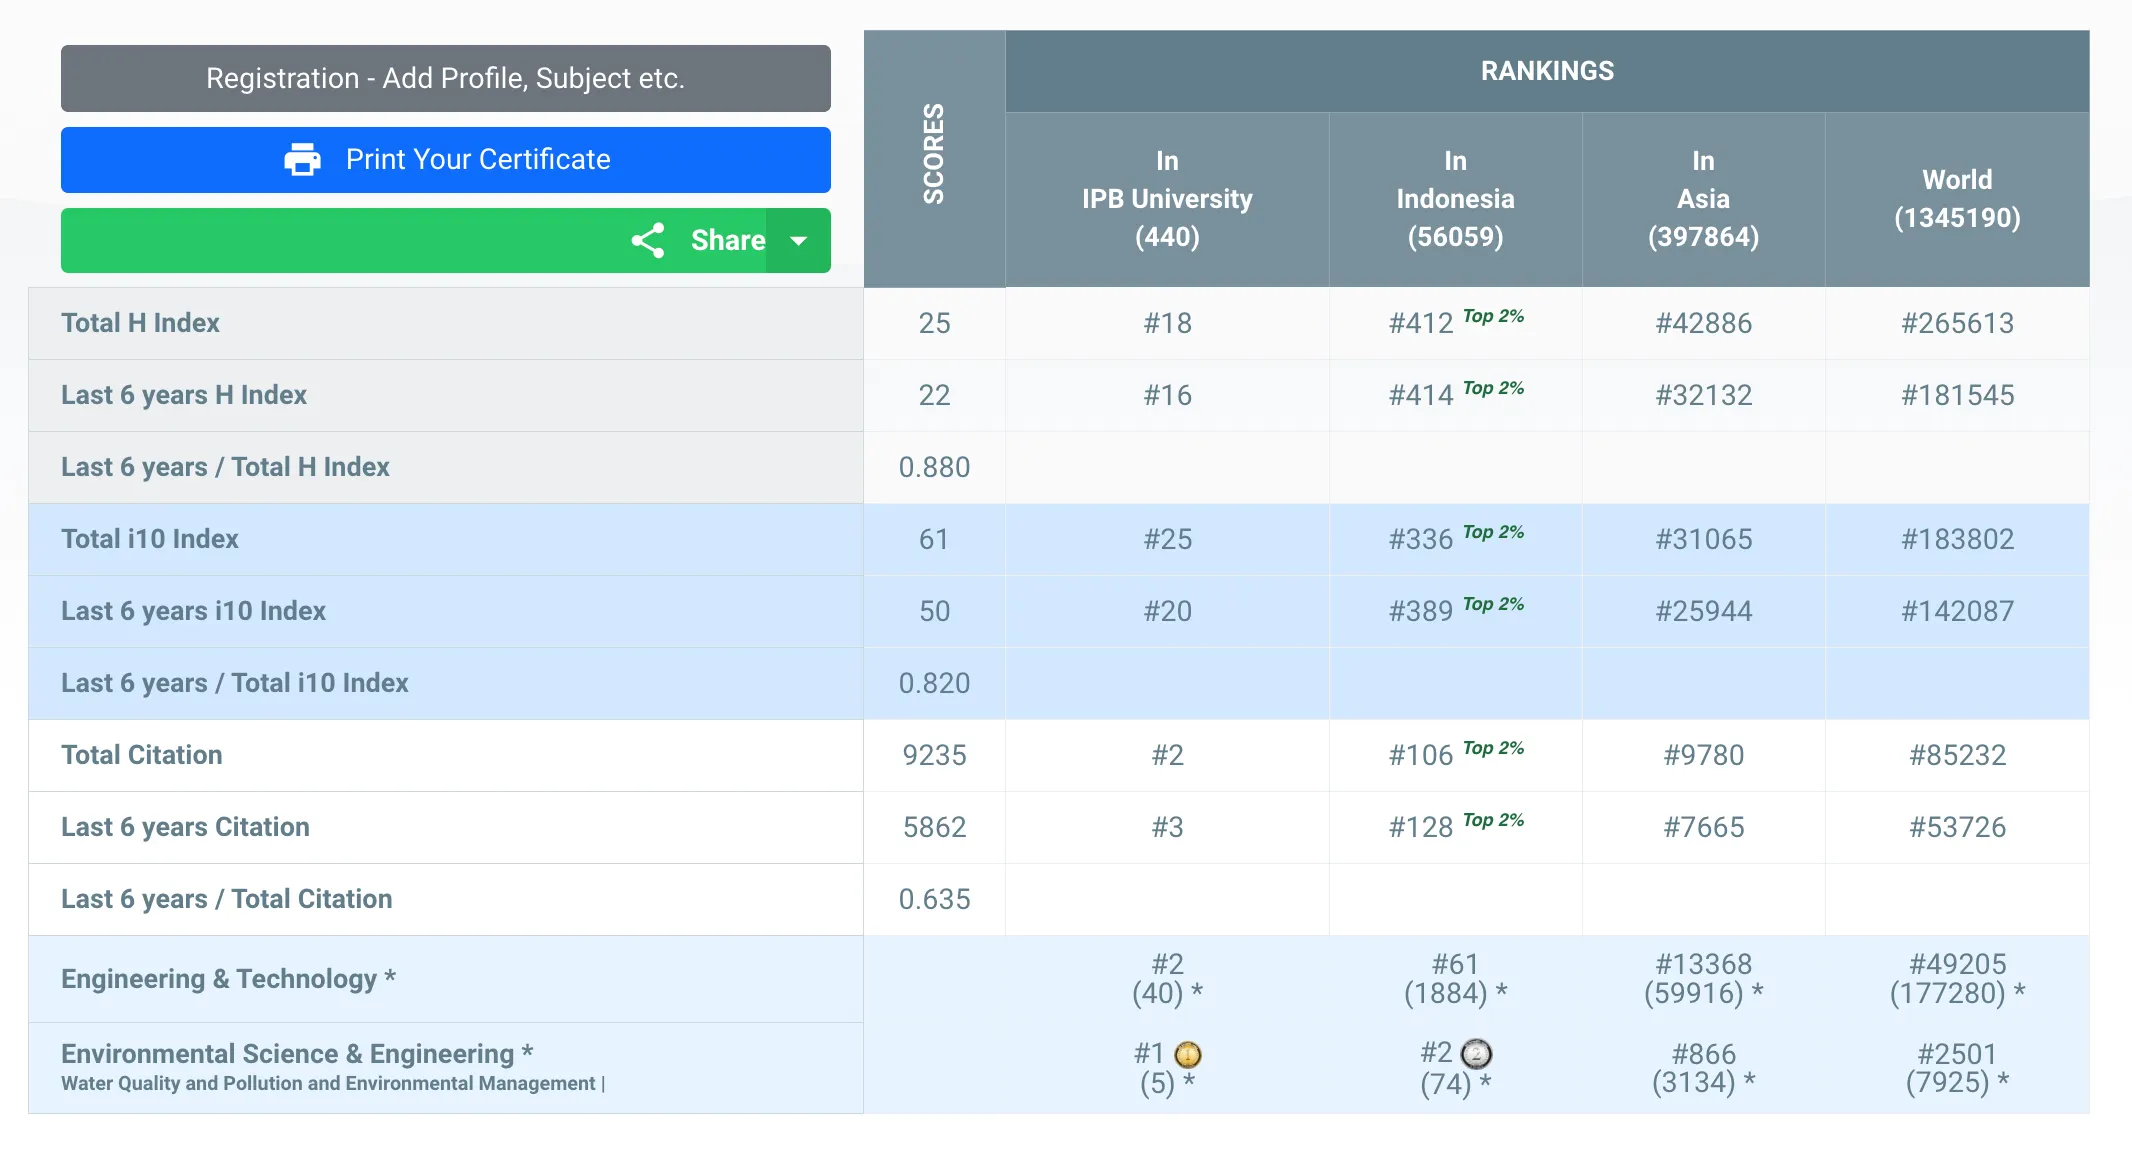Click the share network icon
This screenshot has height=1151, width=2132.
648,240
